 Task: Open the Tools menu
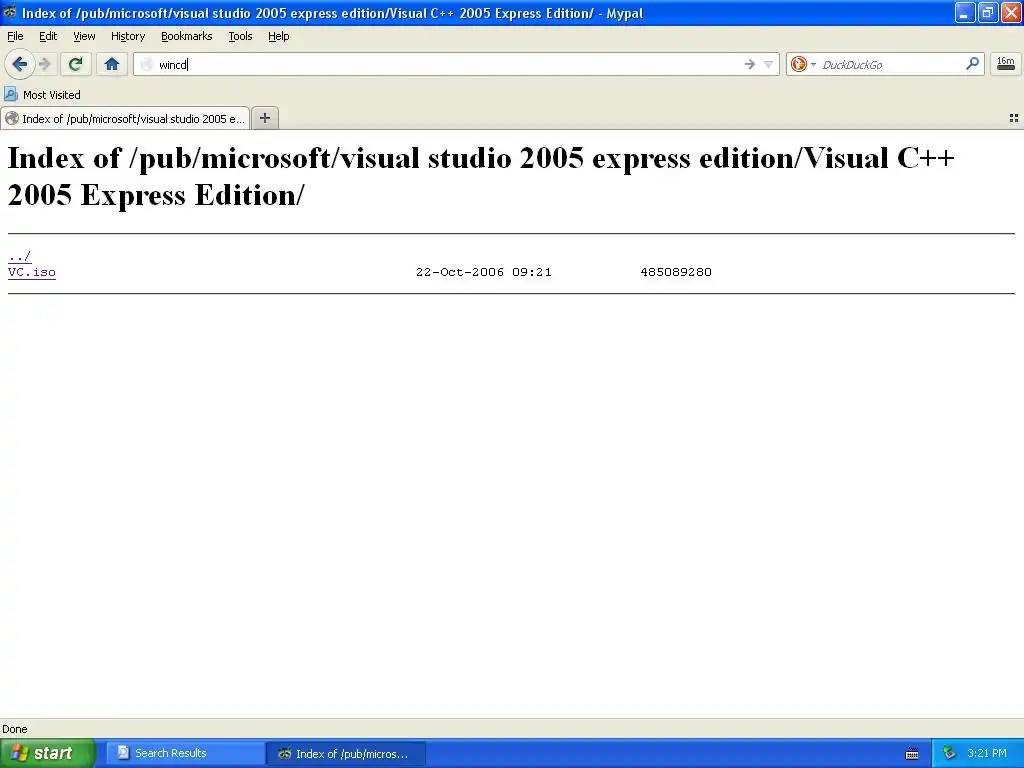click(x=240, y=37)
